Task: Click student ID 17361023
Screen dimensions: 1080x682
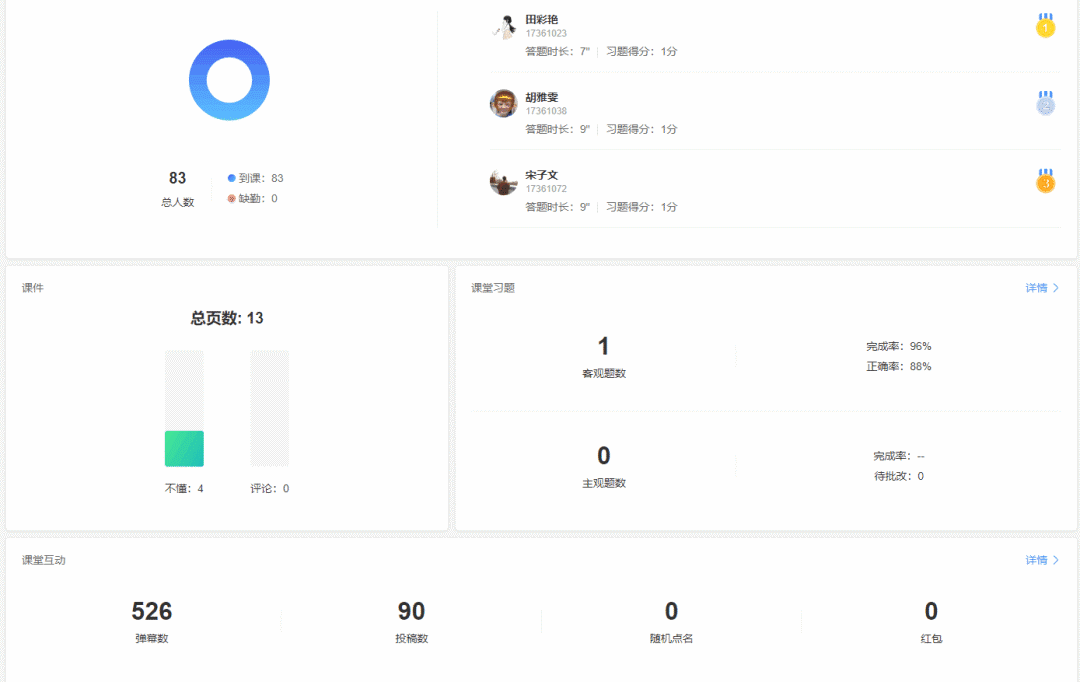Action: [x=546, y=33]
